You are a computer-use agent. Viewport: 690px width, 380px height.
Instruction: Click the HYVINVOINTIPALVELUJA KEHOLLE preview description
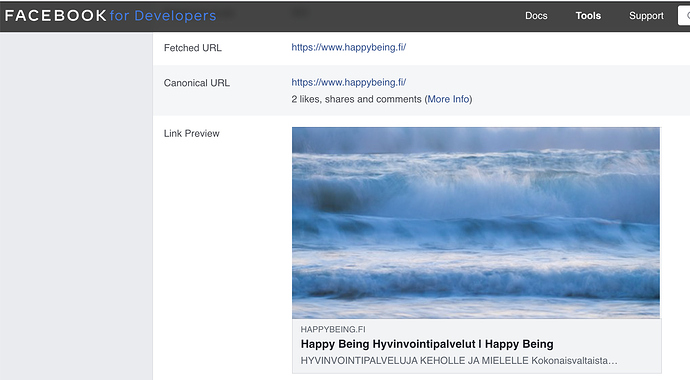459,361
